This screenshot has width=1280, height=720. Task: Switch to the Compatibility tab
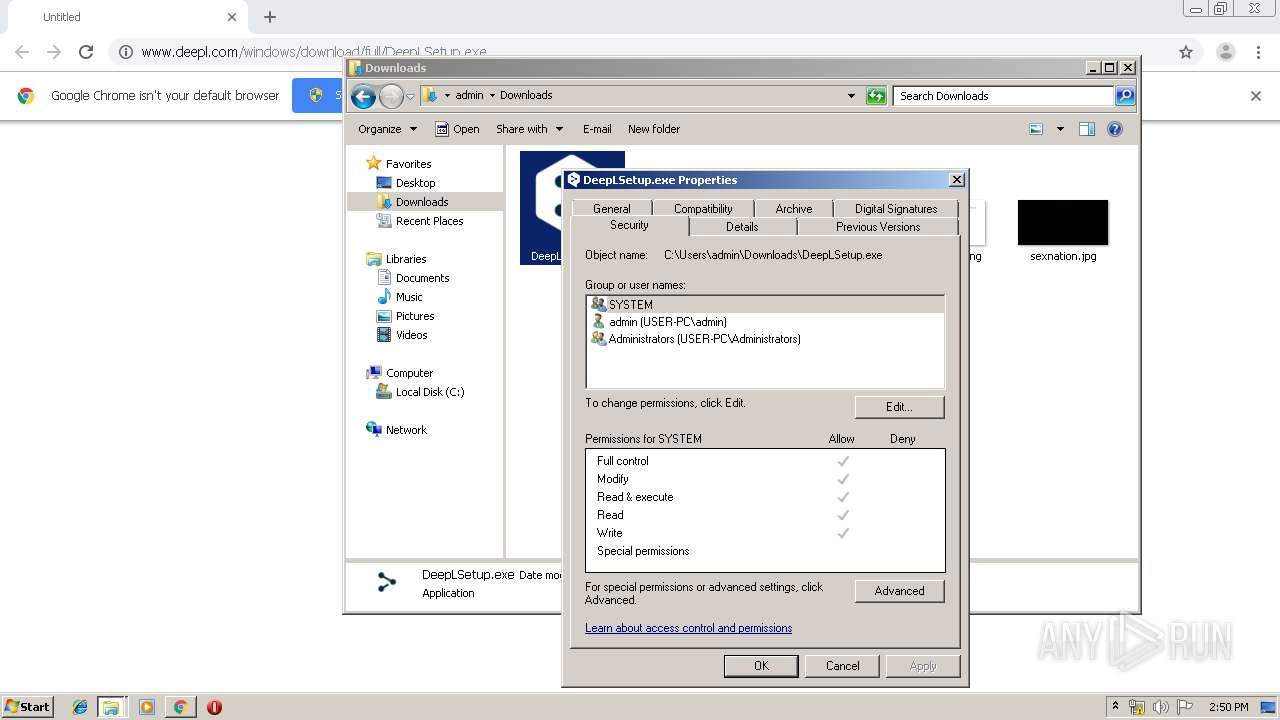click(x=703, y=209)
